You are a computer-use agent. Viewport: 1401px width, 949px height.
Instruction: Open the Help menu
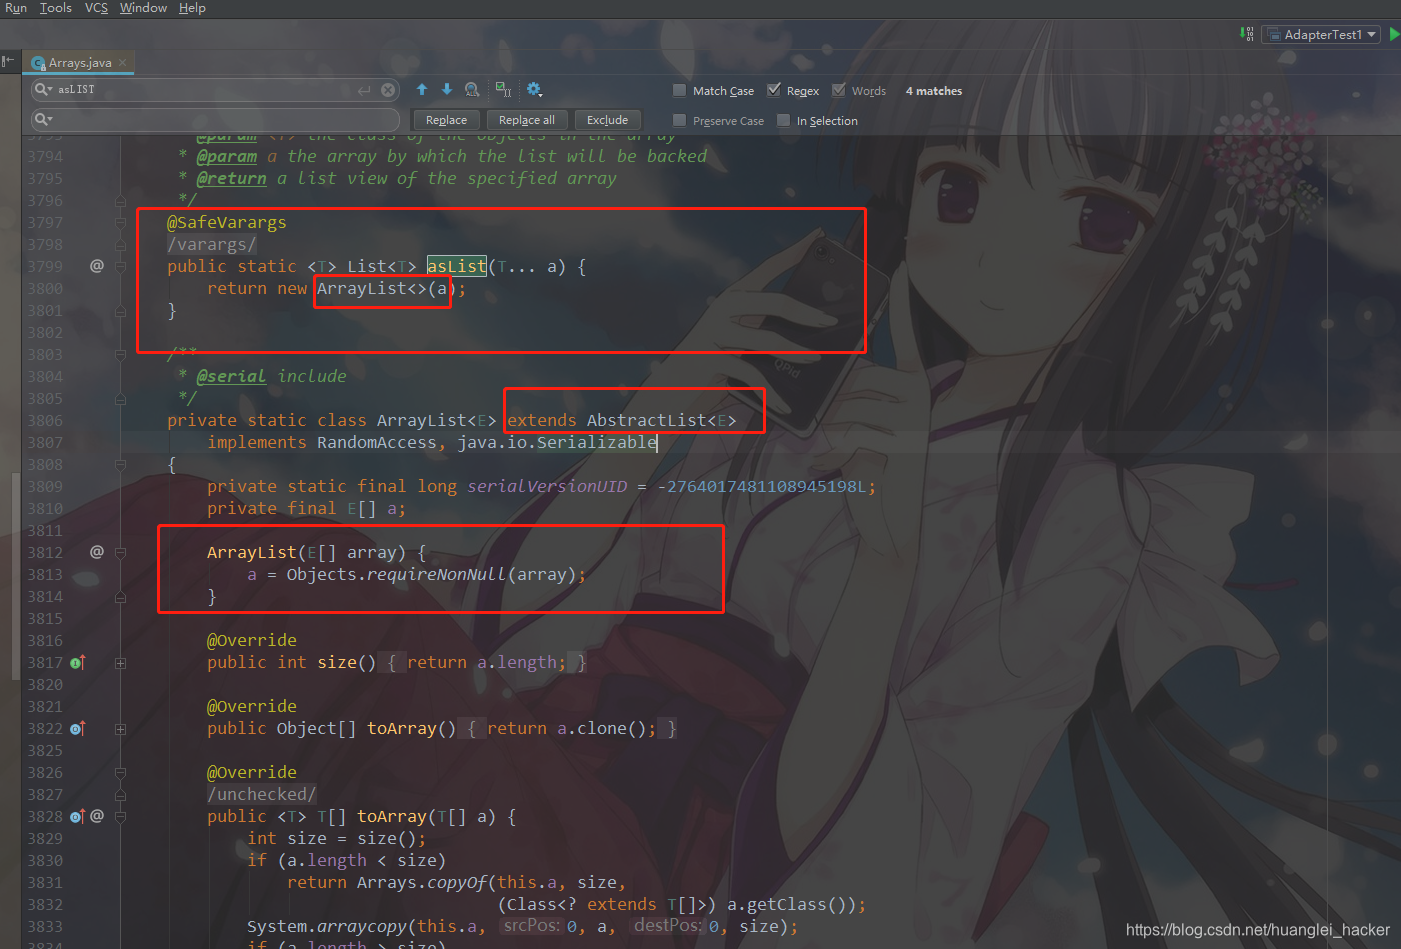click(x=192, y=8)
